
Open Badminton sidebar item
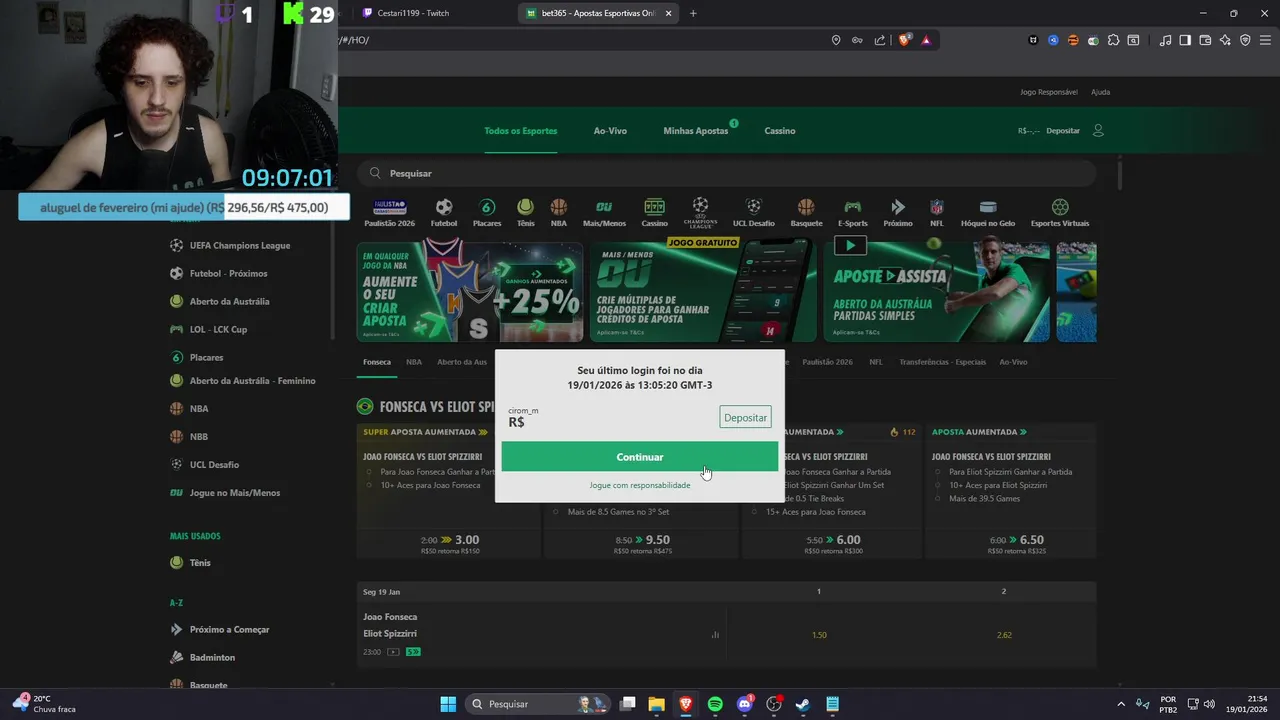pyautogui.click(x=212, y=658)
